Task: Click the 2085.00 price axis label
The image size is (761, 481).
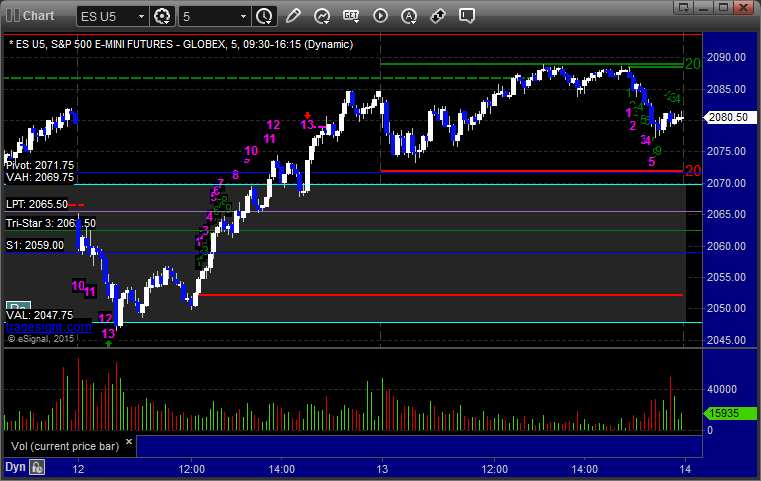Action: (x=726, y=89)
